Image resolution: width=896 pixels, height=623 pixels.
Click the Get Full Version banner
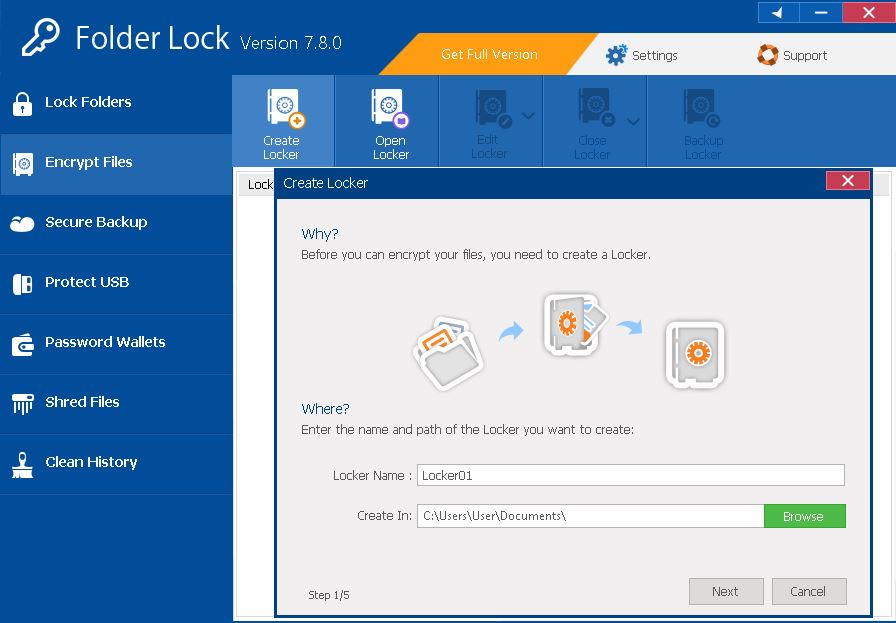(x=489, y=54)
